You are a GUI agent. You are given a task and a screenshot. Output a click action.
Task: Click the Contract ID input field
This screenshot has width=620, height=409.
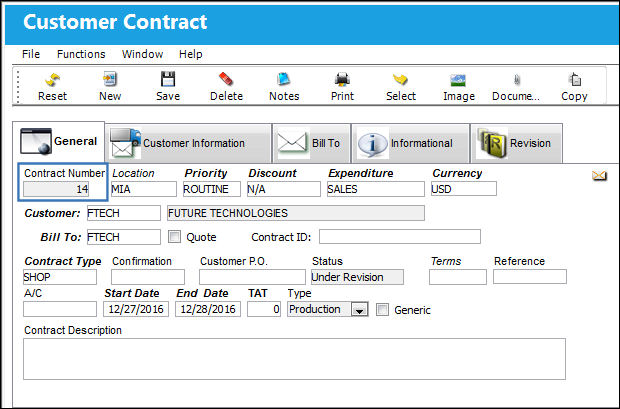click(400, 237)
